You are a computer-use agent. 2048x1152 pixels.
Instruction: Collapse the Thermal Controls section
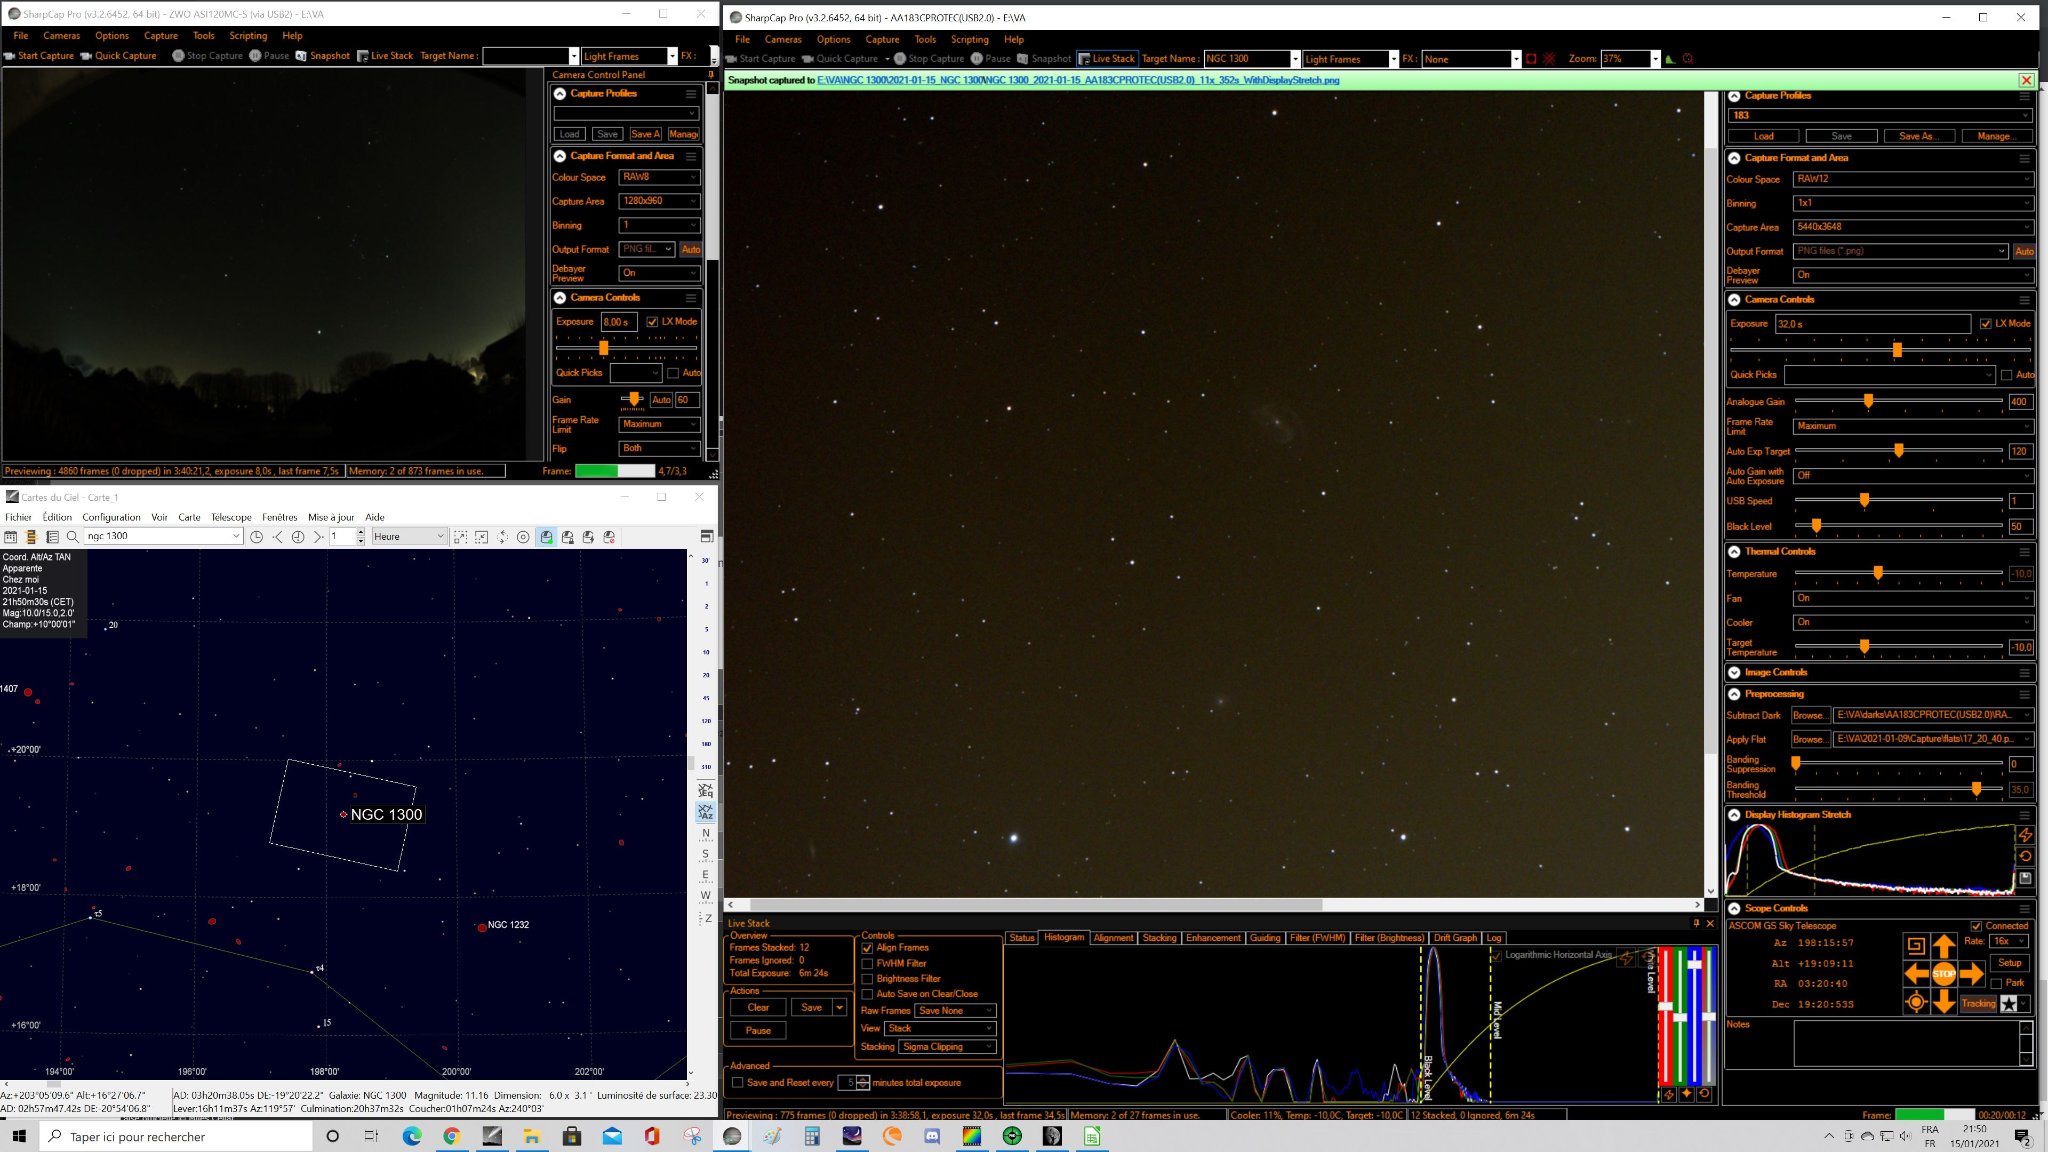[x=1734, y=552]
